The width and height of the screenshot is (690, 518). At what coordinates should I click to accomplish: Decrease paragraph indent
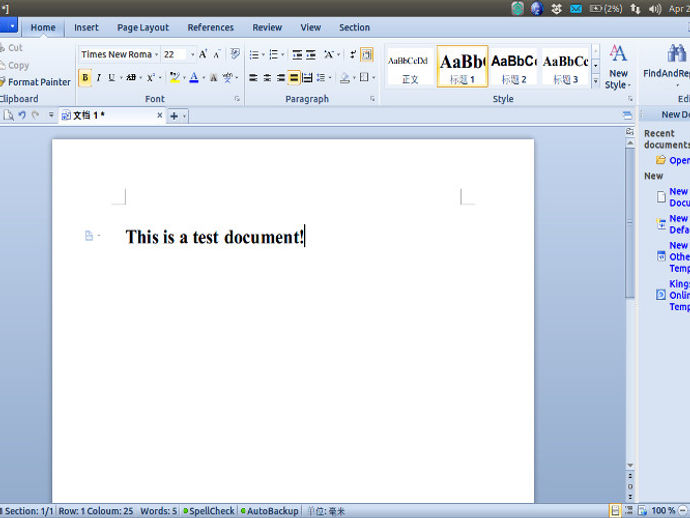point(297,55)
